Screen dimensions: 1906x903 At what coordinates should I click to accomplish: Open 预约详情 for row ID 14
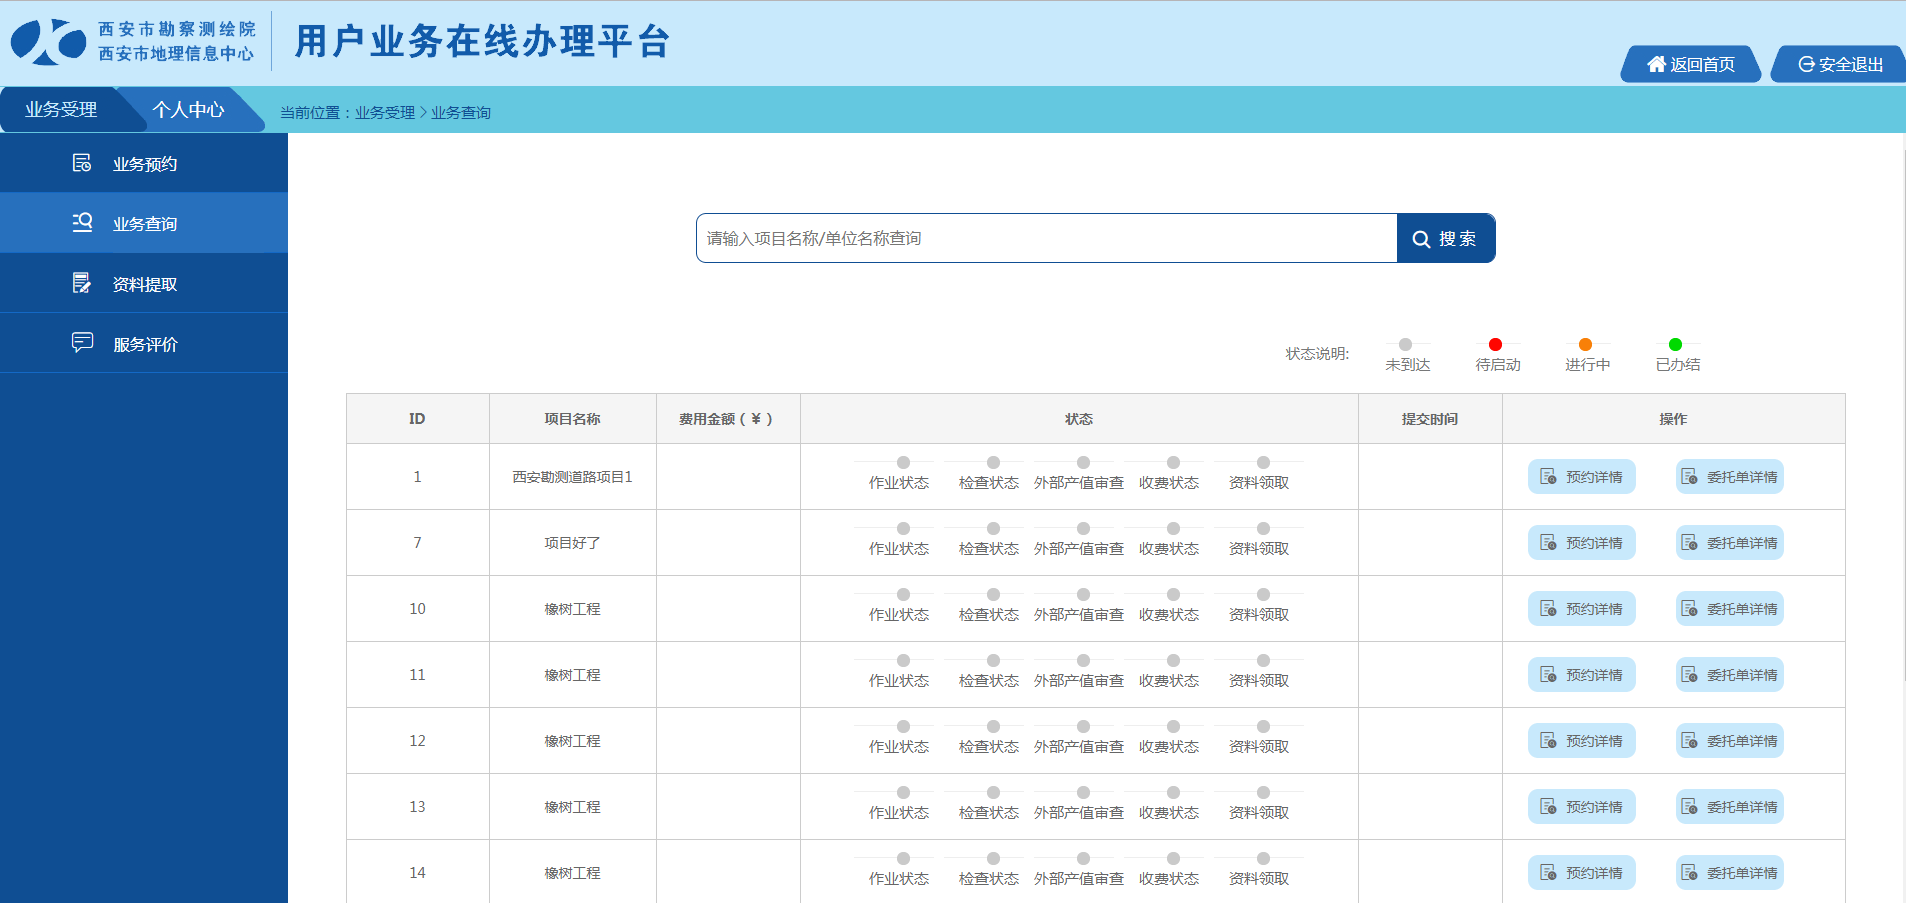click(1581, 873)
